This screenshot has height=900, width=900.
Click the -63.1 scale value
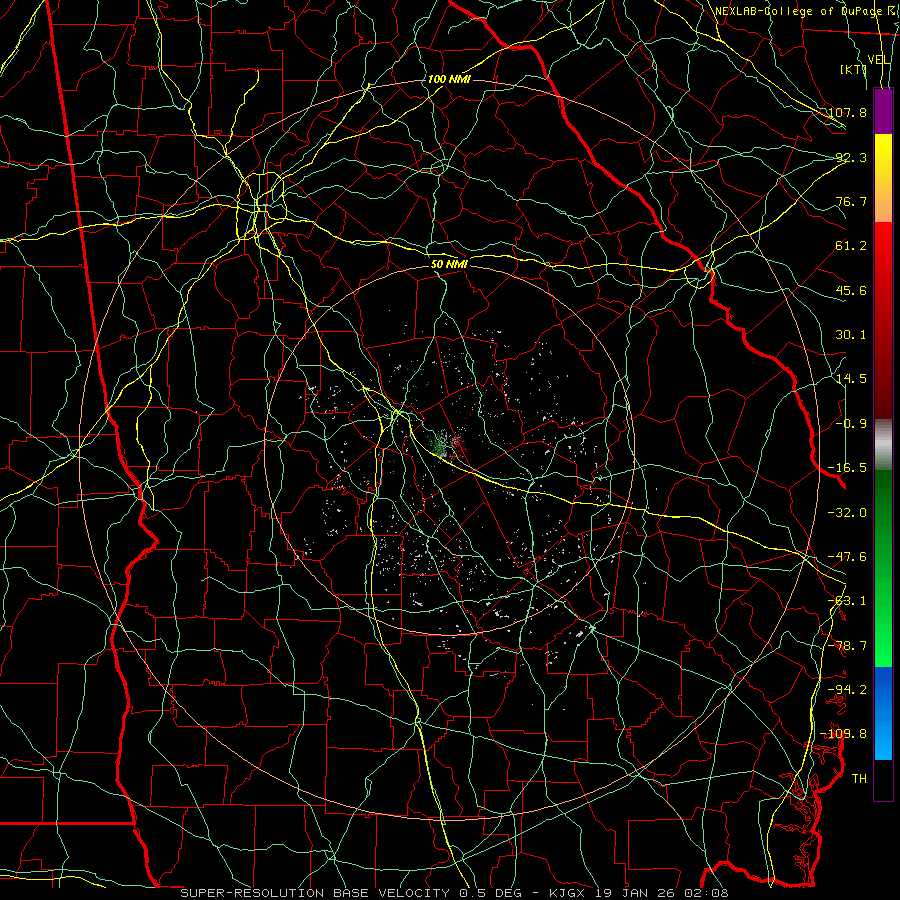[847, 601]
